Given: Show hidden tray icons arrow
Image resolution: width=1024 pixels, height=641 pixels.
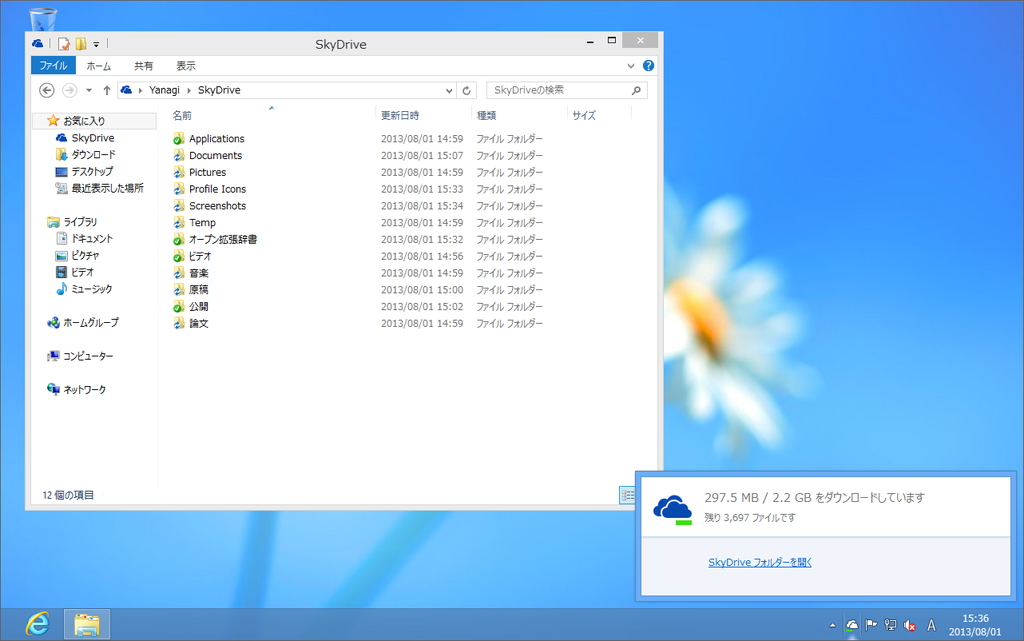Looking at the screenshot, I should pos(833,625).
